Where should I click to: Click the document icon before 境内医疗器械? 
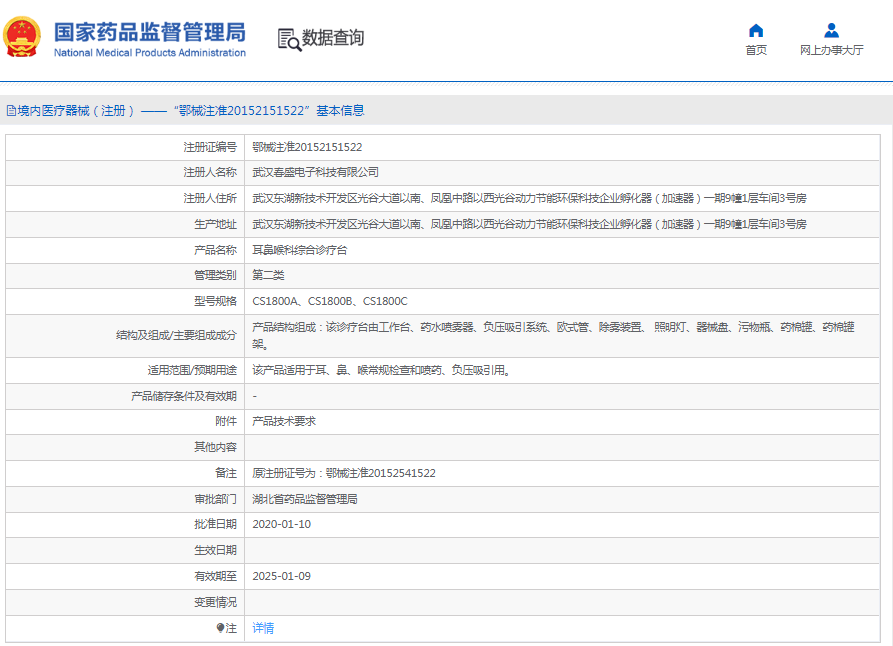(11, 111)
